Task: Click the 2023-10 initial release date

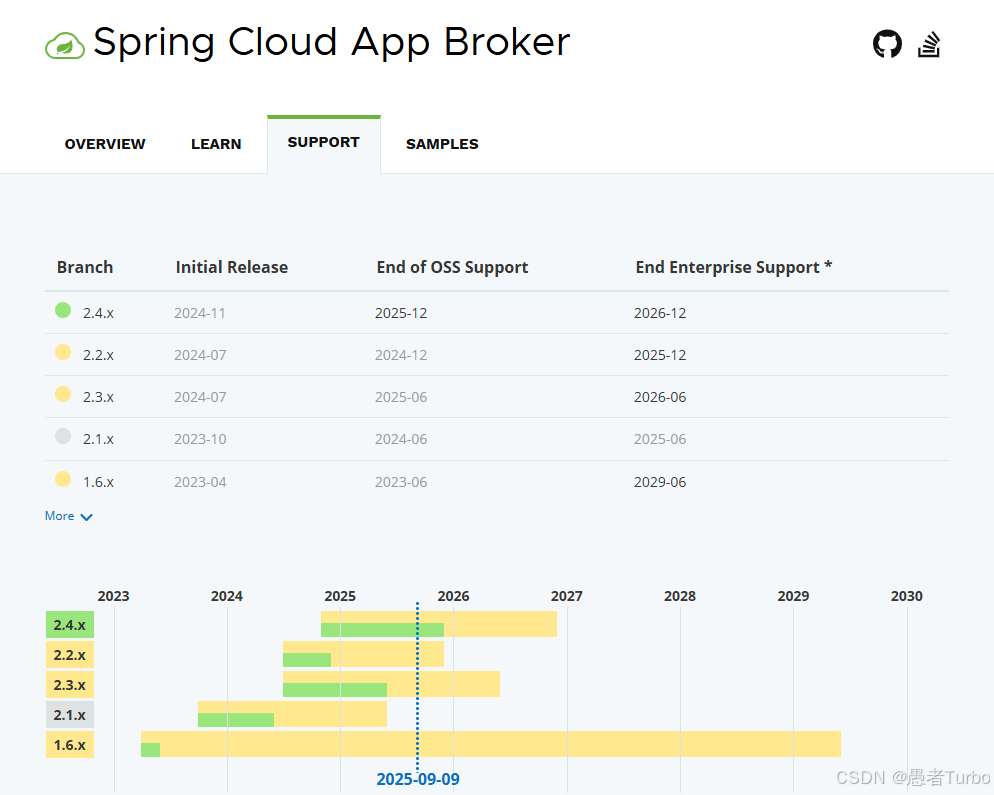Action: [x=200, y=439]
